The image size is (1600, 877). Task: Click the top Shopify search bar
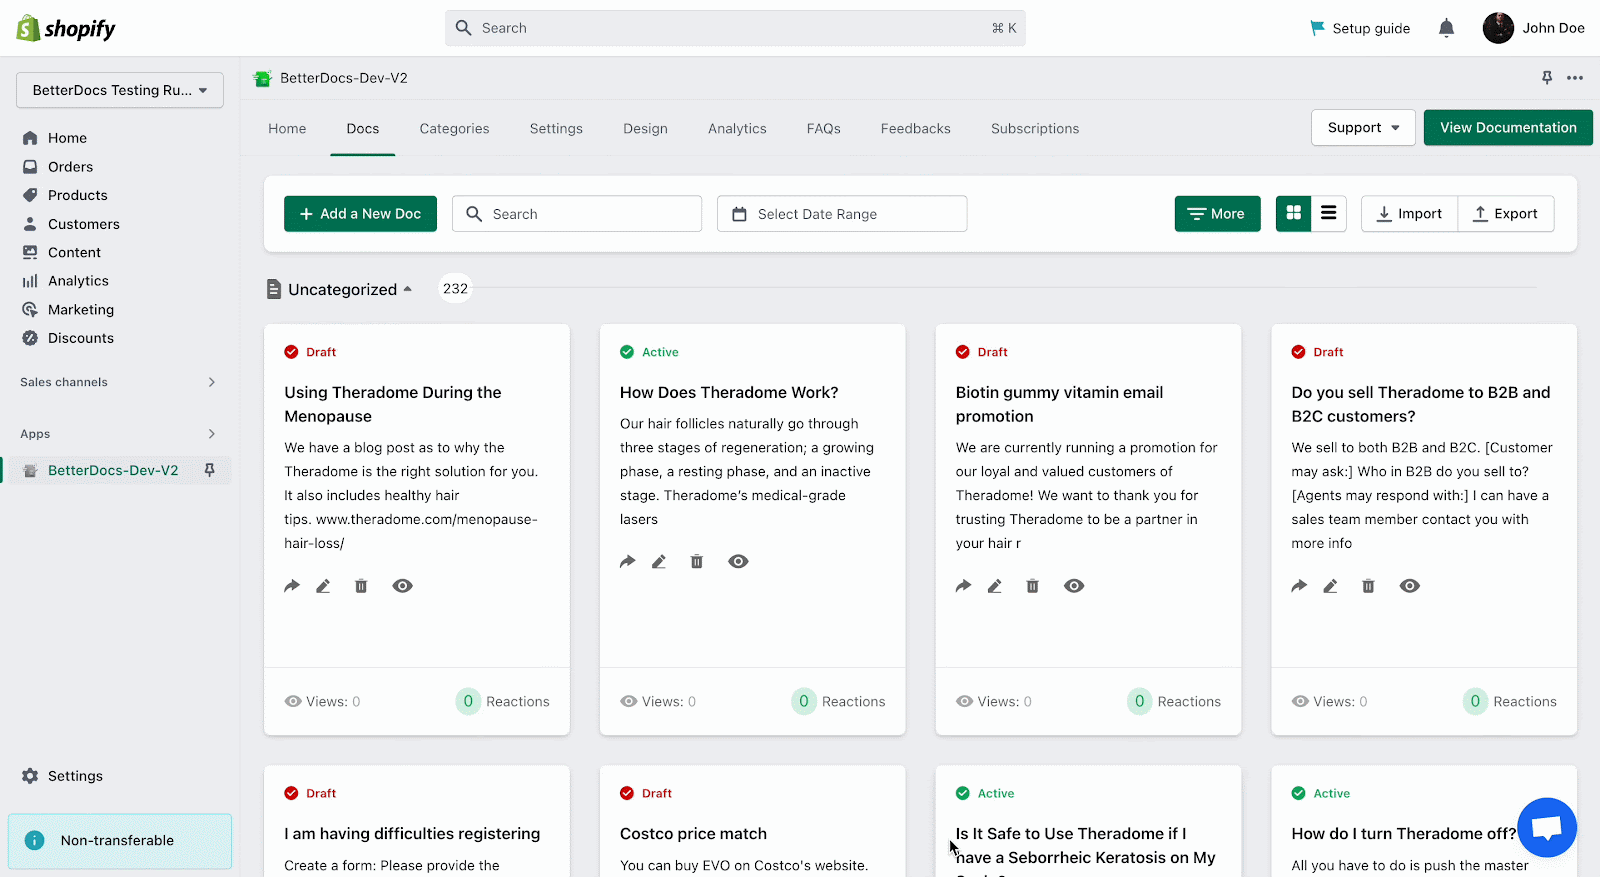point(735,28)
